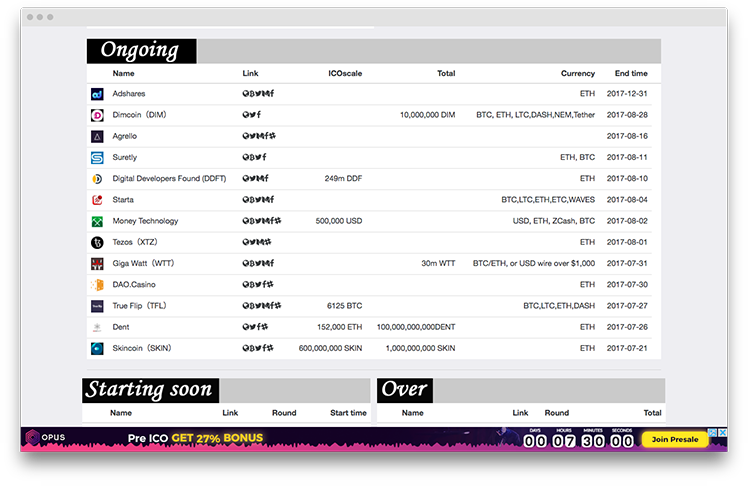The width and height of the screenshot is (748, 488).
Task: Open Adshares Facebook link icon
Action: pos(272,93)
